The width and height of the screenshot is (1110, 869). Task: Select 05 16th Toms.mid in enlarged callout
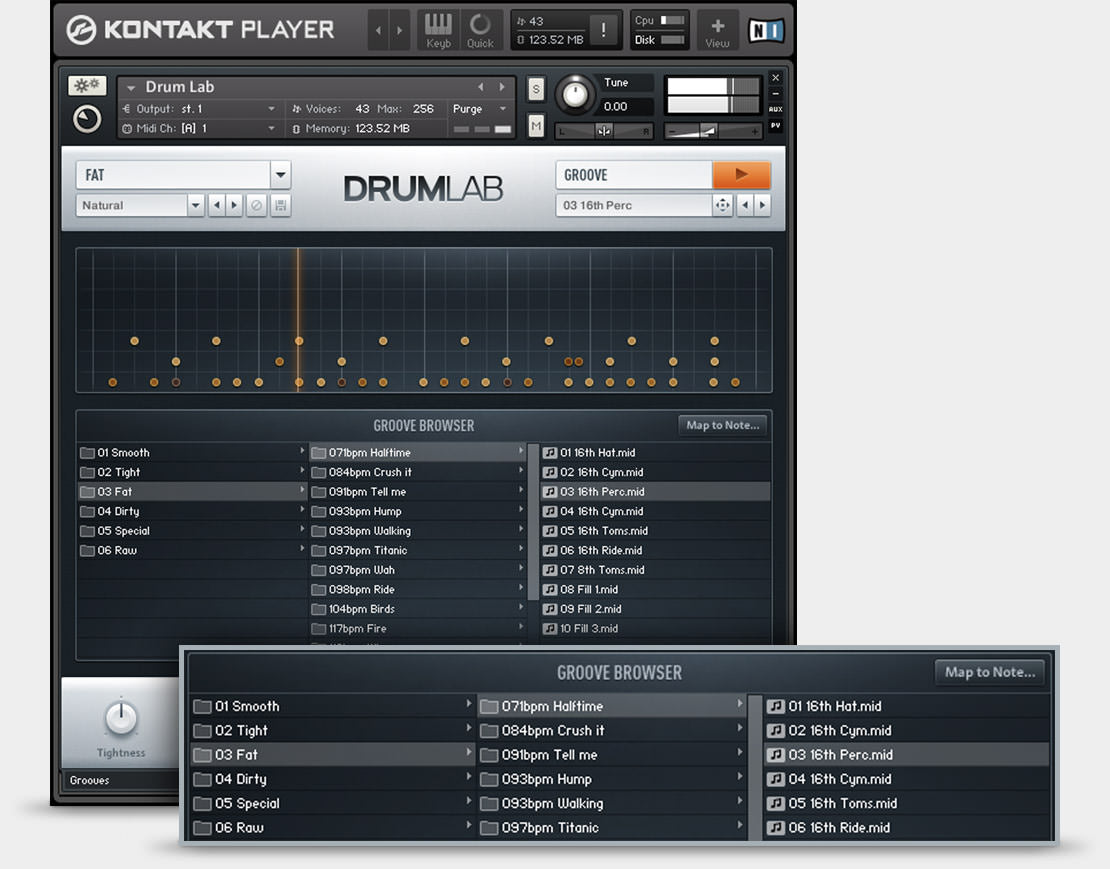click(907, 803)
